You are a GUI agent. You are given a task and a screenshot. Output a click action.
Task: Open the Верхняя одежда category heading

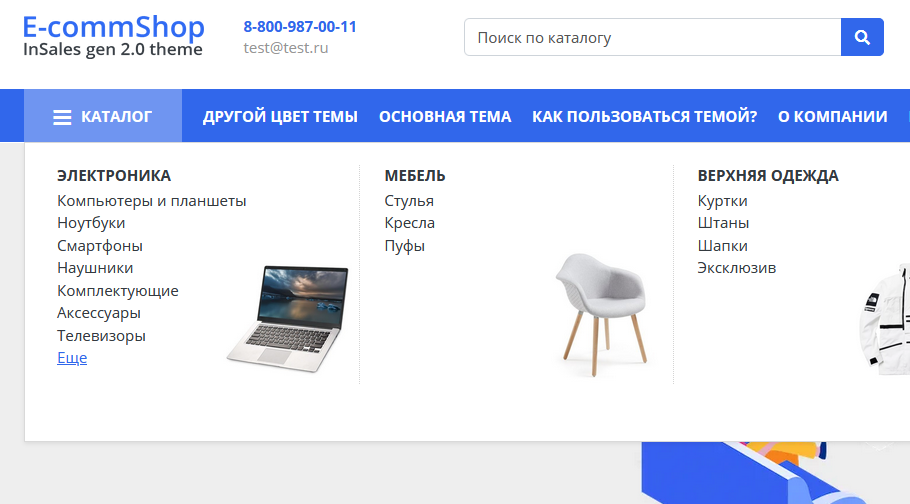pos(768,175)
